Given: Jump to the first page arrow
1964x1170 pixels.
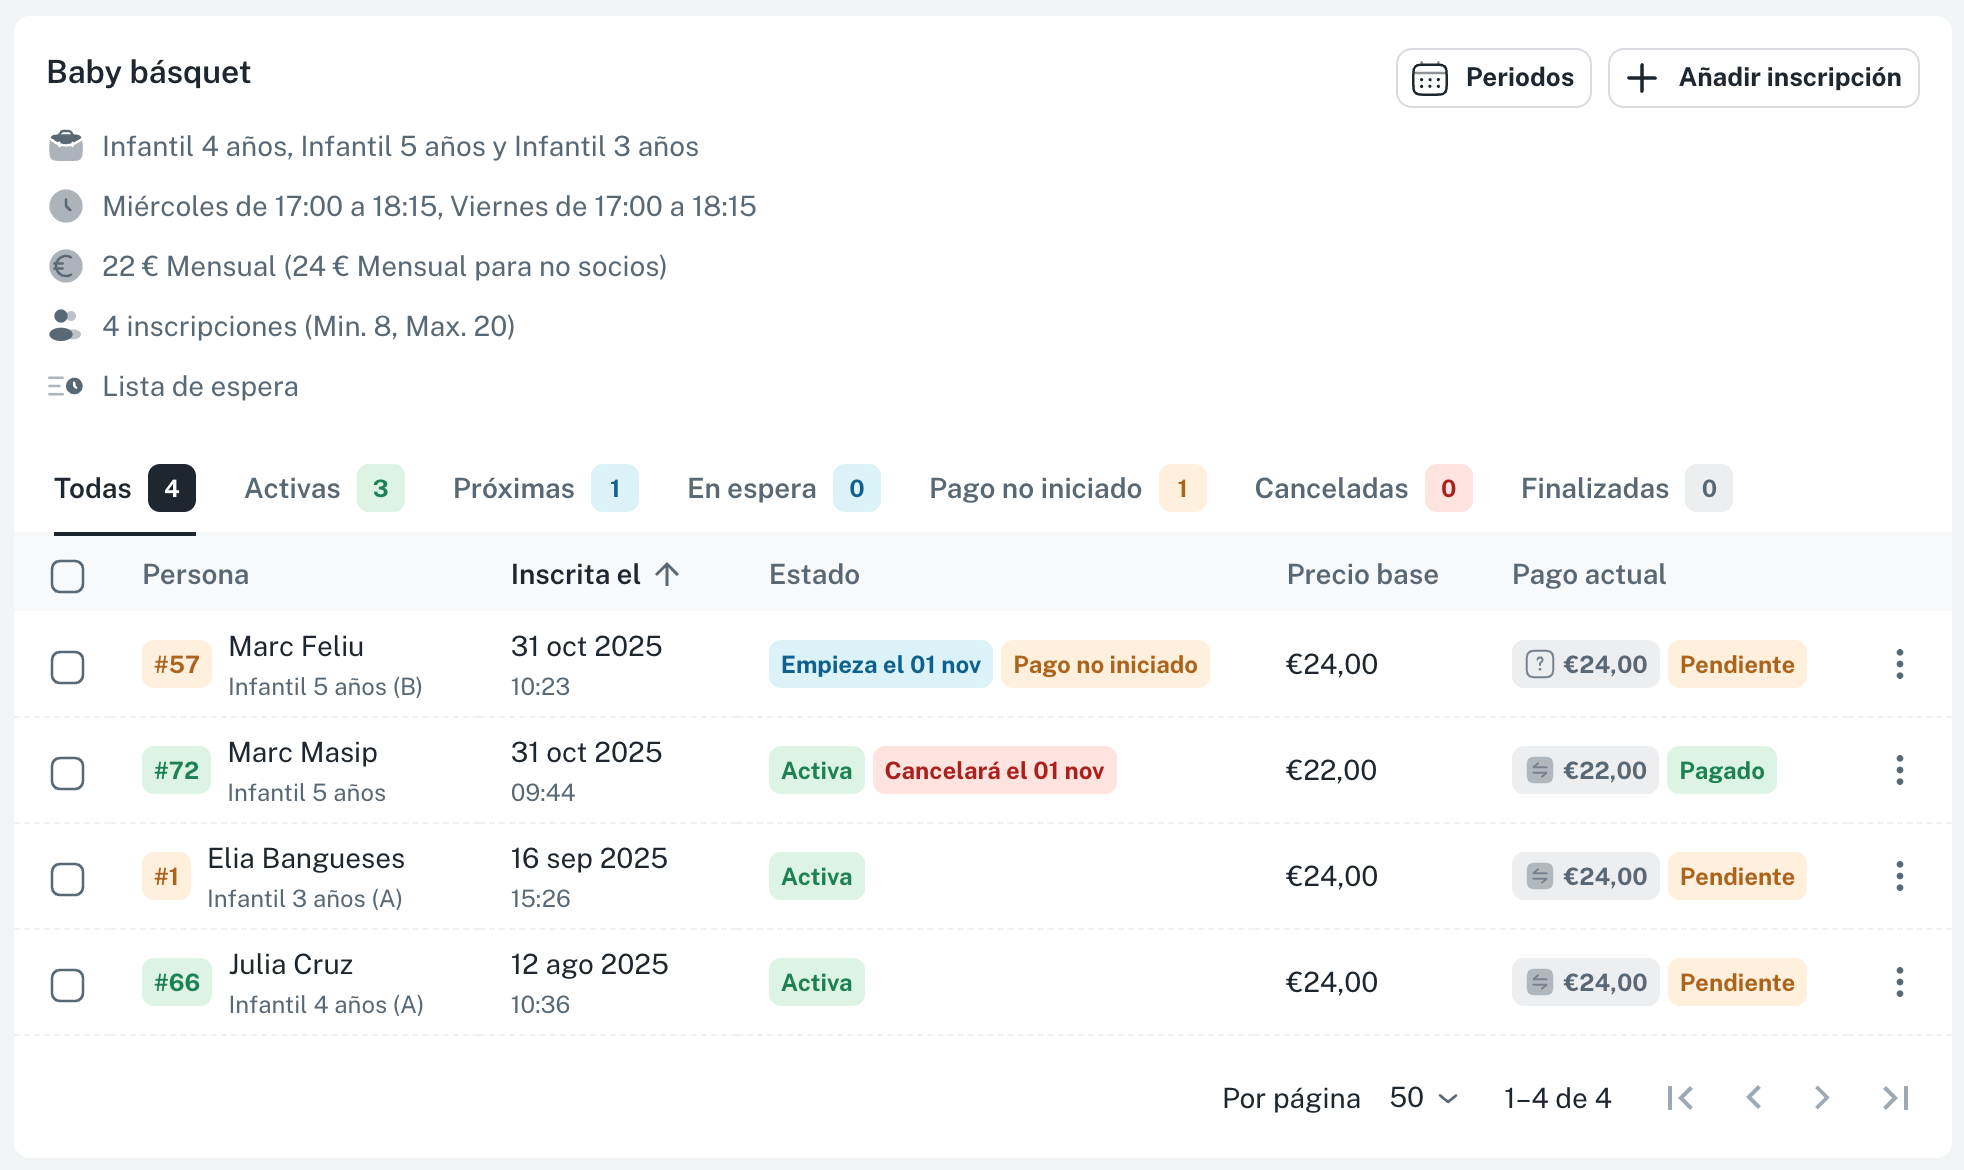Looking at the screenshot, I should click(x=1680, y=1098).
